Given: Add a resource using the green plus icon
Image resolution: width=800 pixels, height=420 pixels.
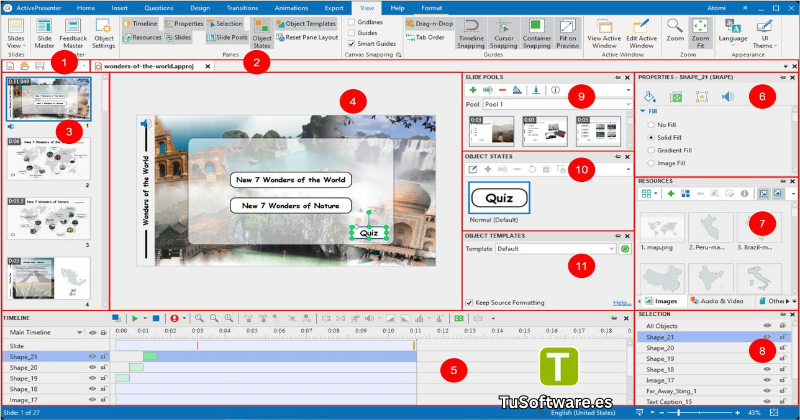Looking at the screenshot, I should point(670,193).
